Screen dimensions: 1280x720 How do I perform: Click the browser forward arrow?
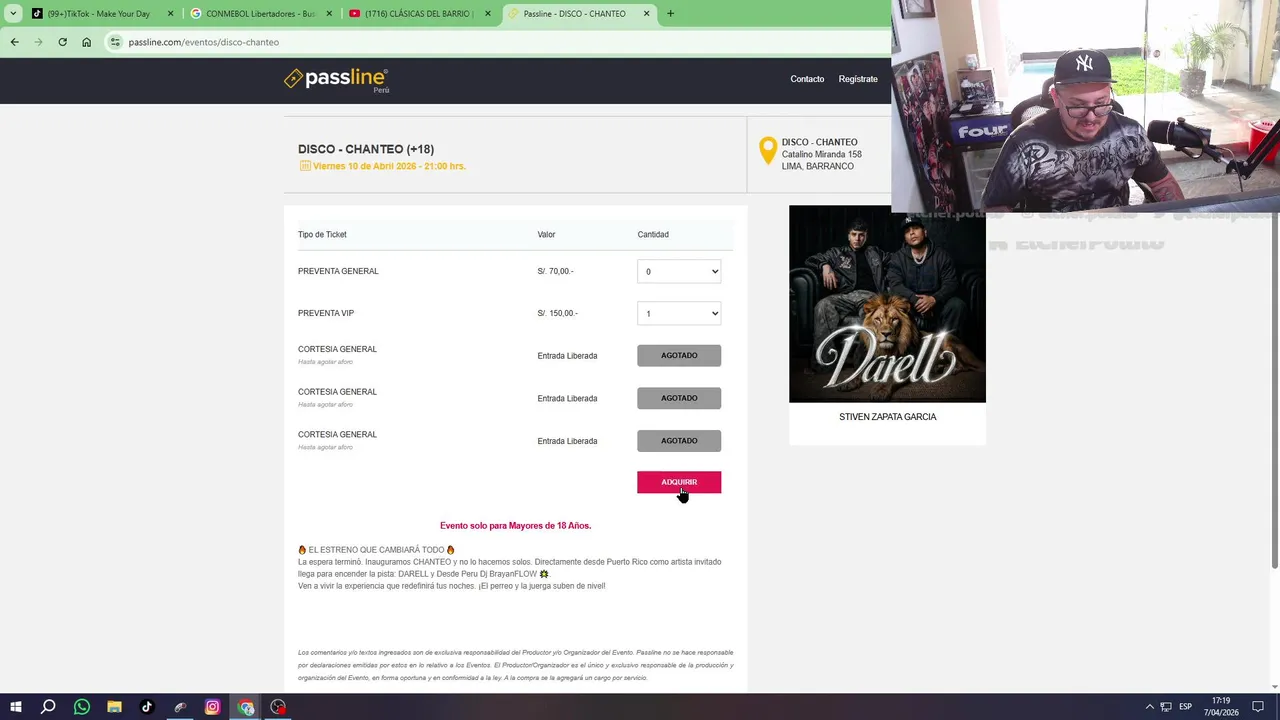(x=38, y=42)
